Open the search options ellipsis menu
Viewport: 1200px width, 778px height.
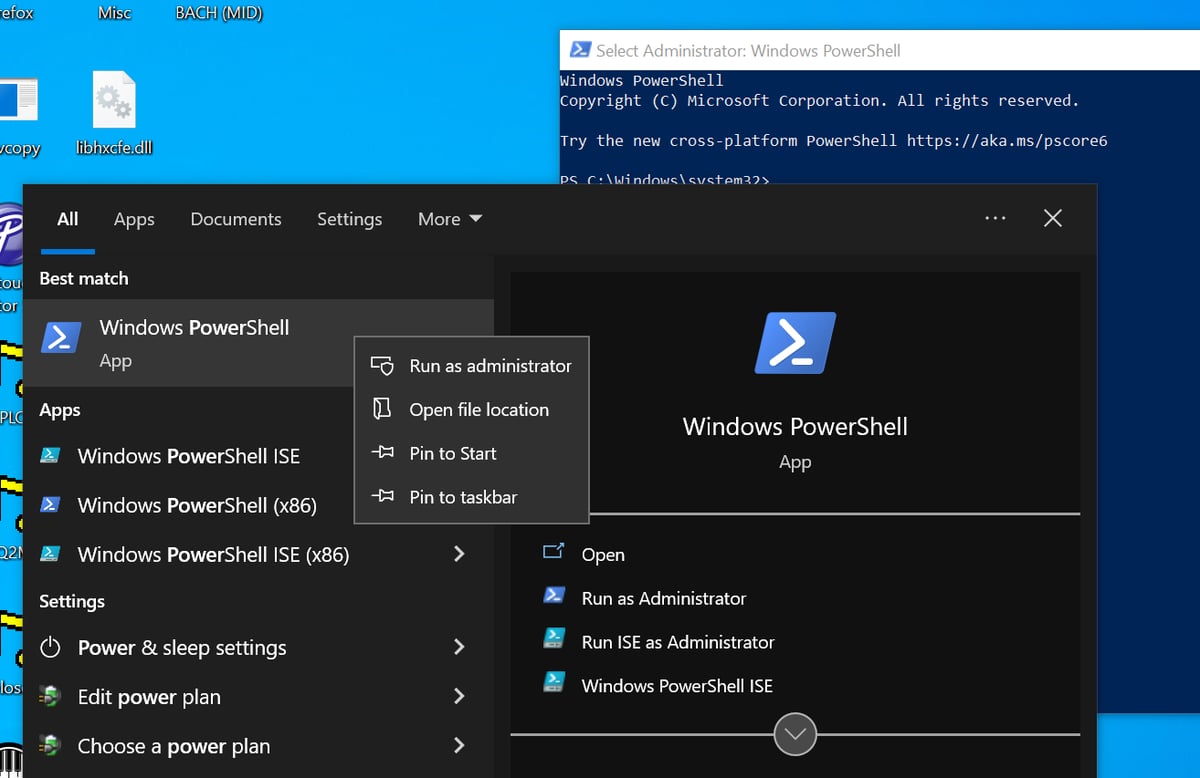(995, 218)
